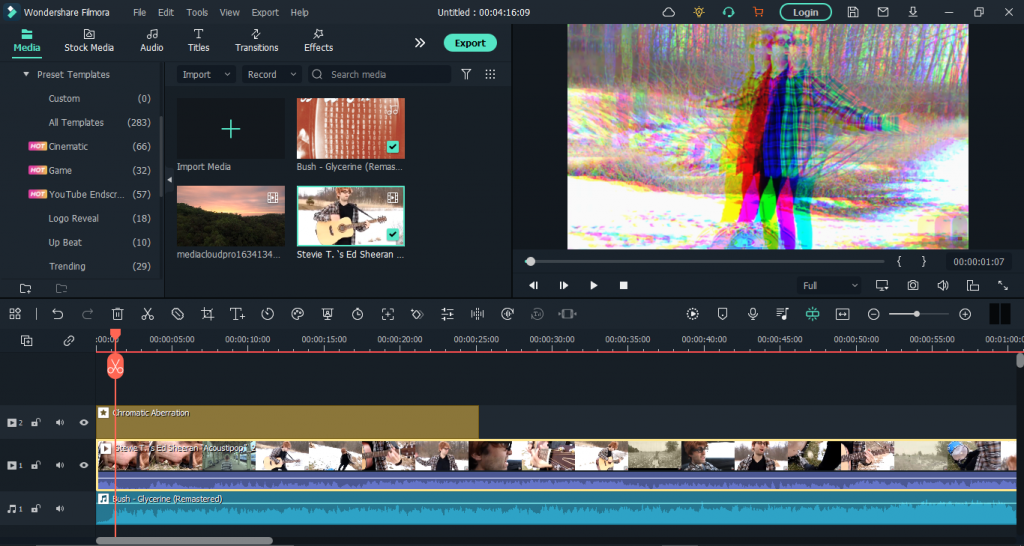Record voiceover with the microphone icon
Screen dimensions: 1024x546
pos(752,314)
